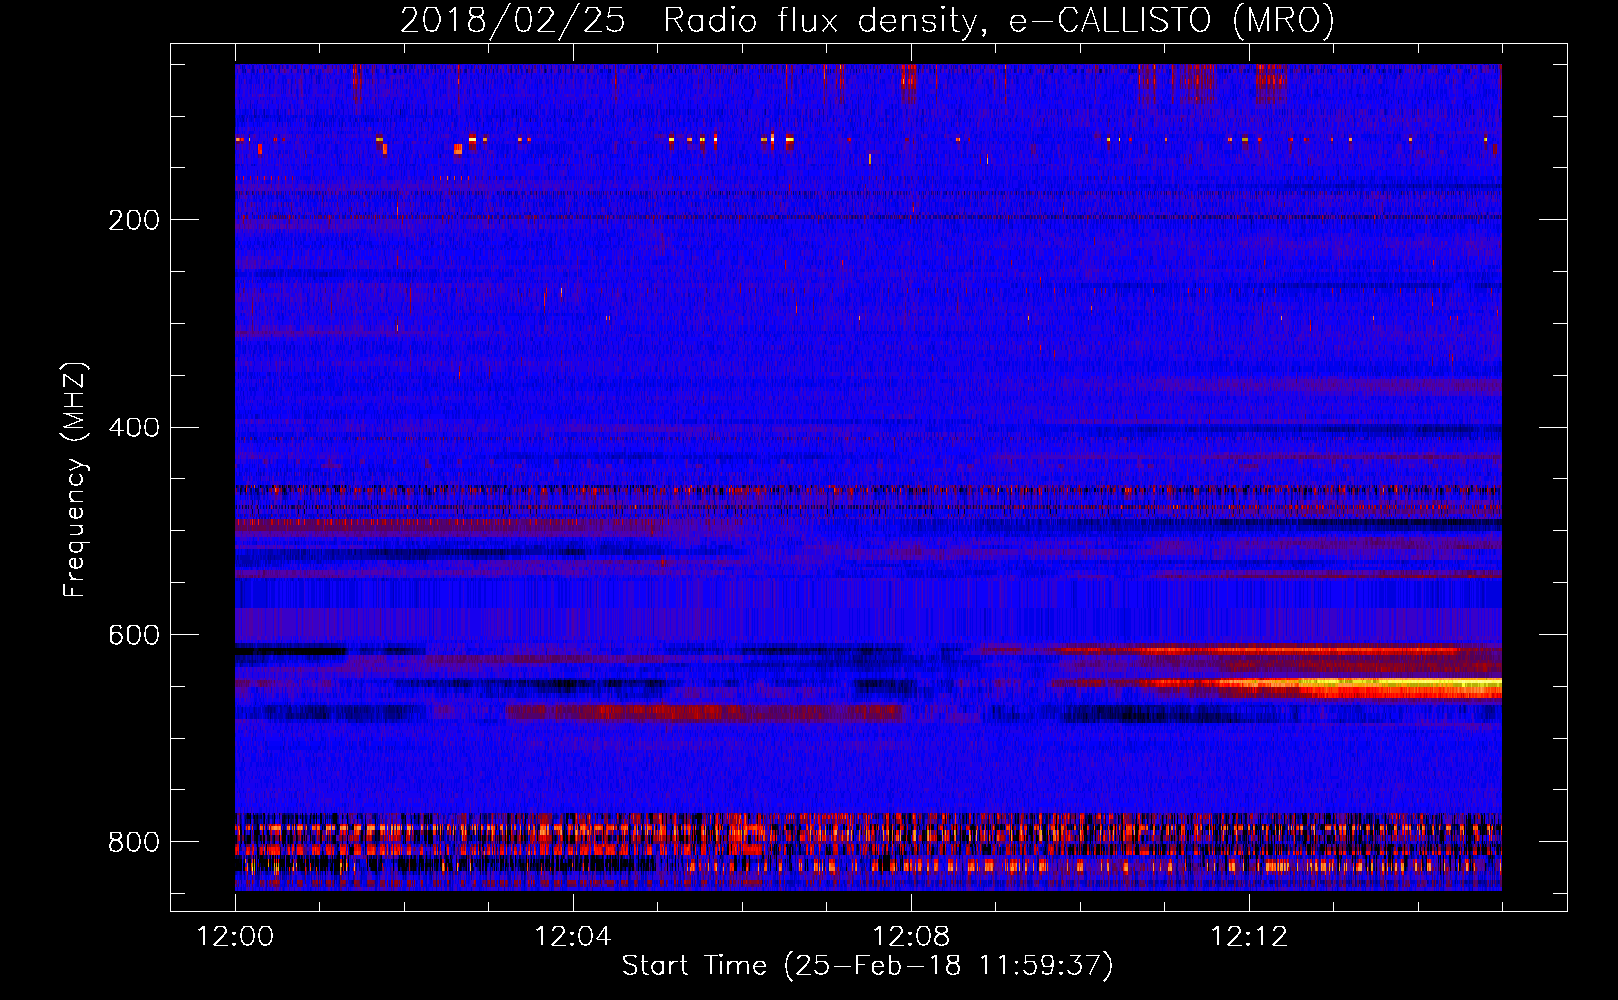
Task: Click the 12:00 time tick label
Action: (x=235, y=936)
